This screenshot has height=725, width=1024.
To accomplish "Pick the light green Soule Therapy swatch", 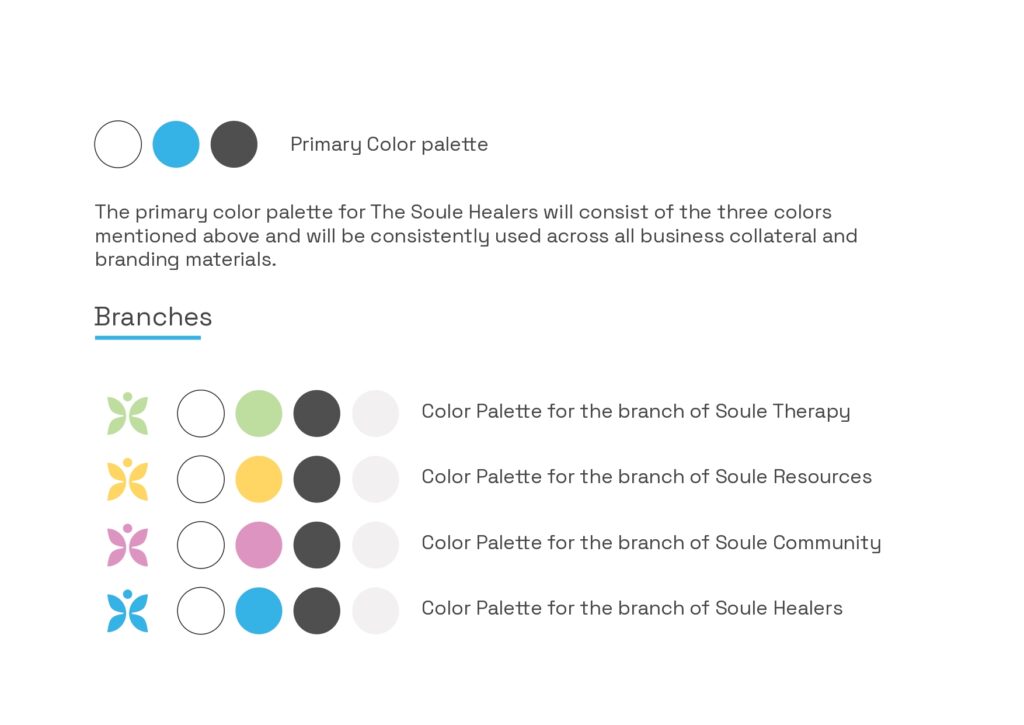I will tap(259, 413).
